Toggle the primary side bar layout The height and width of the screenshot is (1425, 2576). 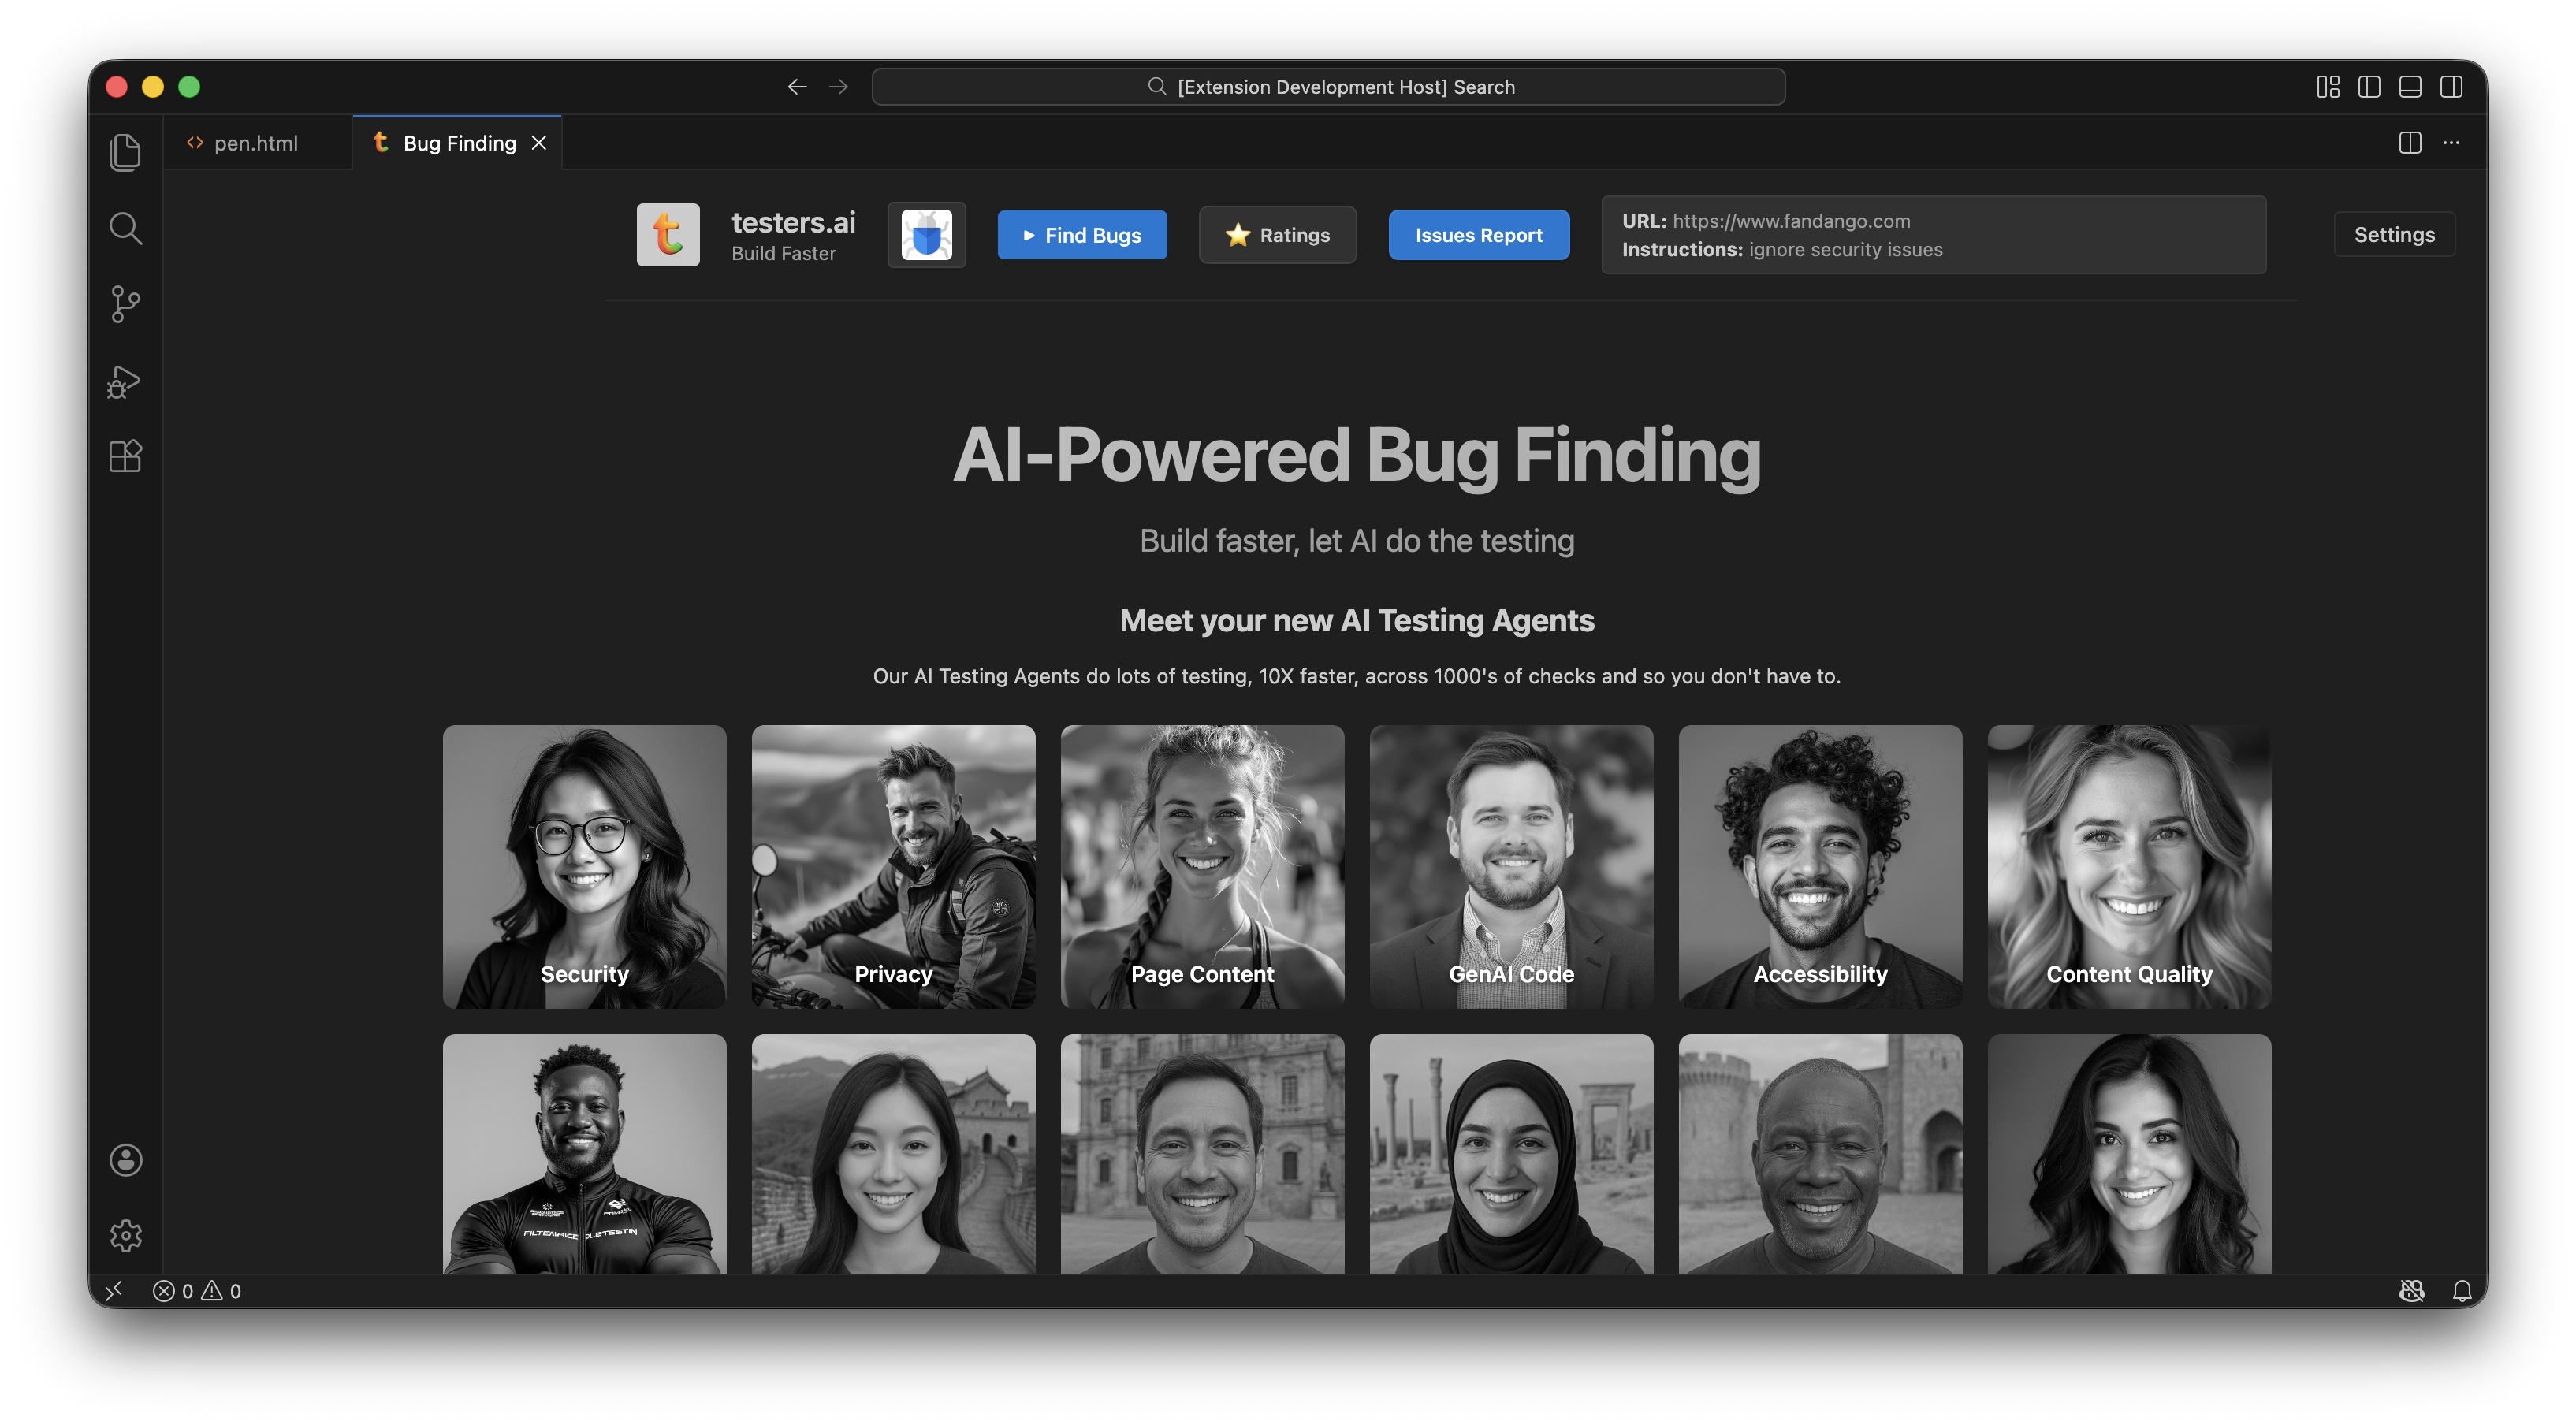[2369, 87]
